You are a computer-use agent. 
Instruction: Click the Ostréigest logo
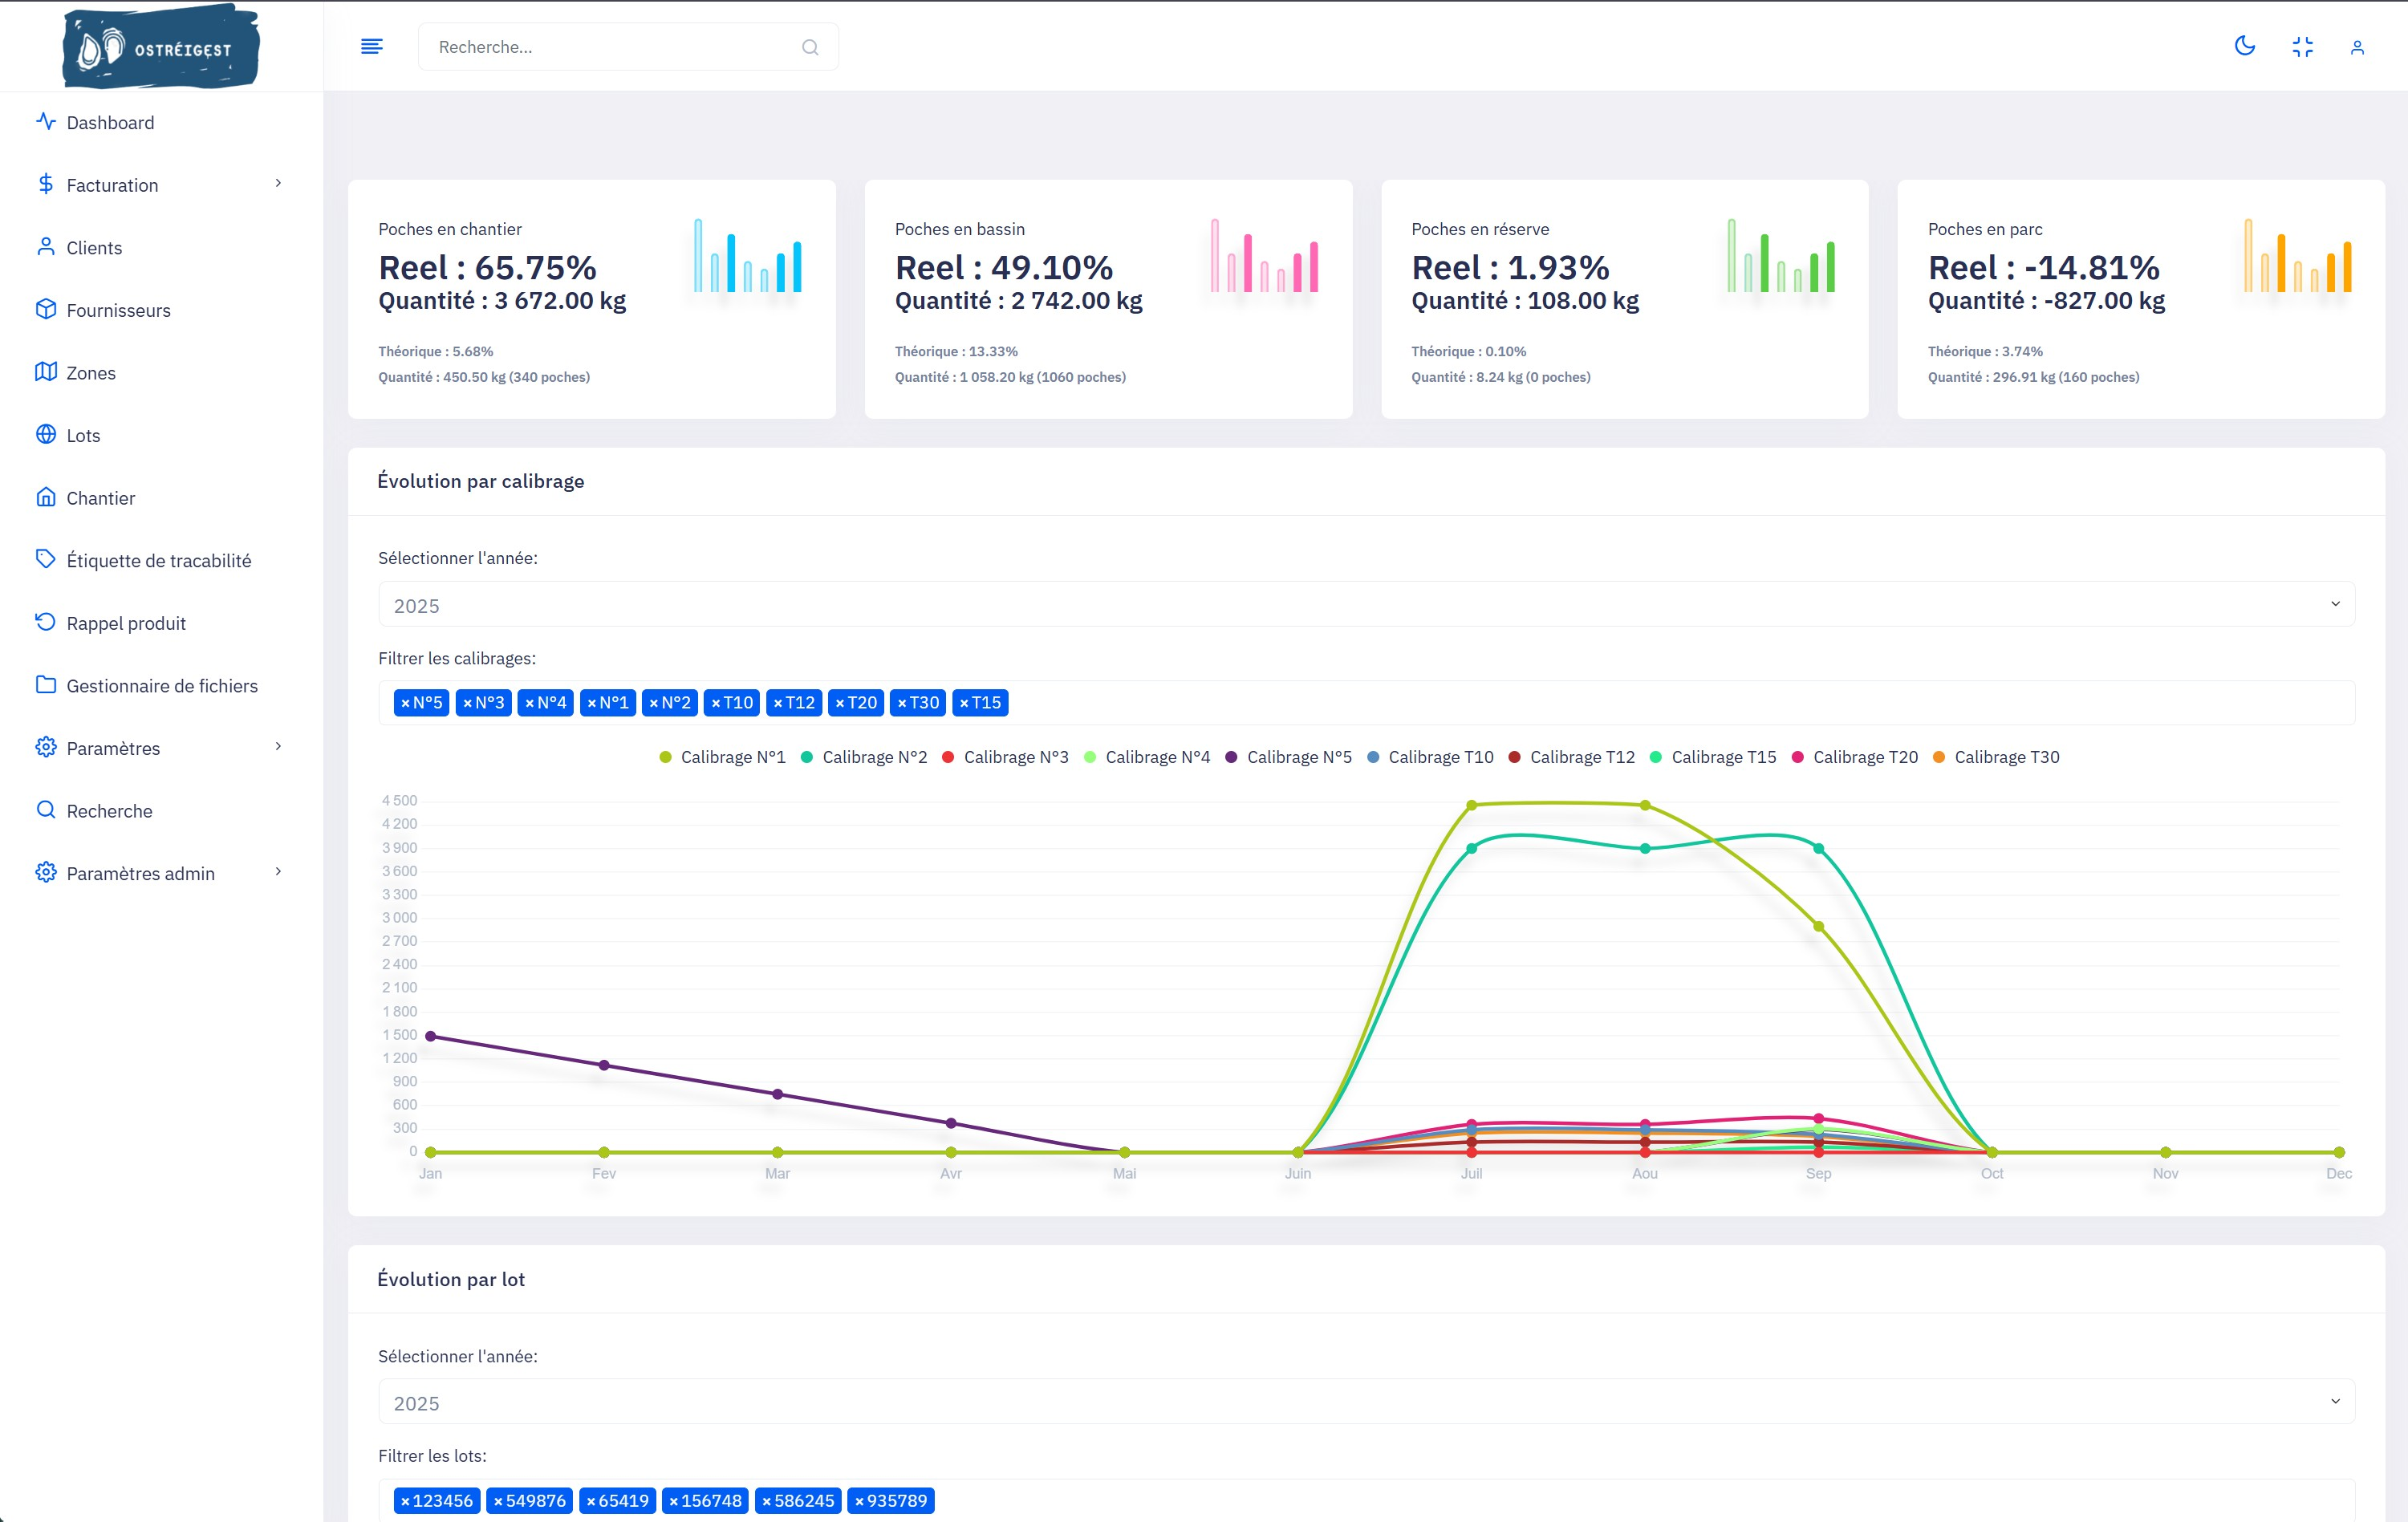point(161,47)
